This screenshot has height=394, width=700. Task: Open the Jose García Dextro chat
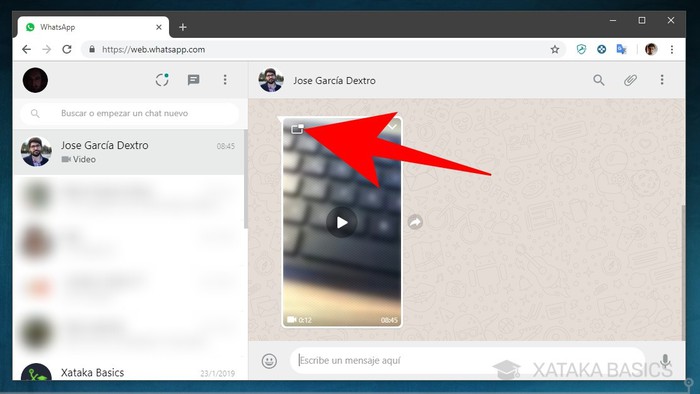129,152
